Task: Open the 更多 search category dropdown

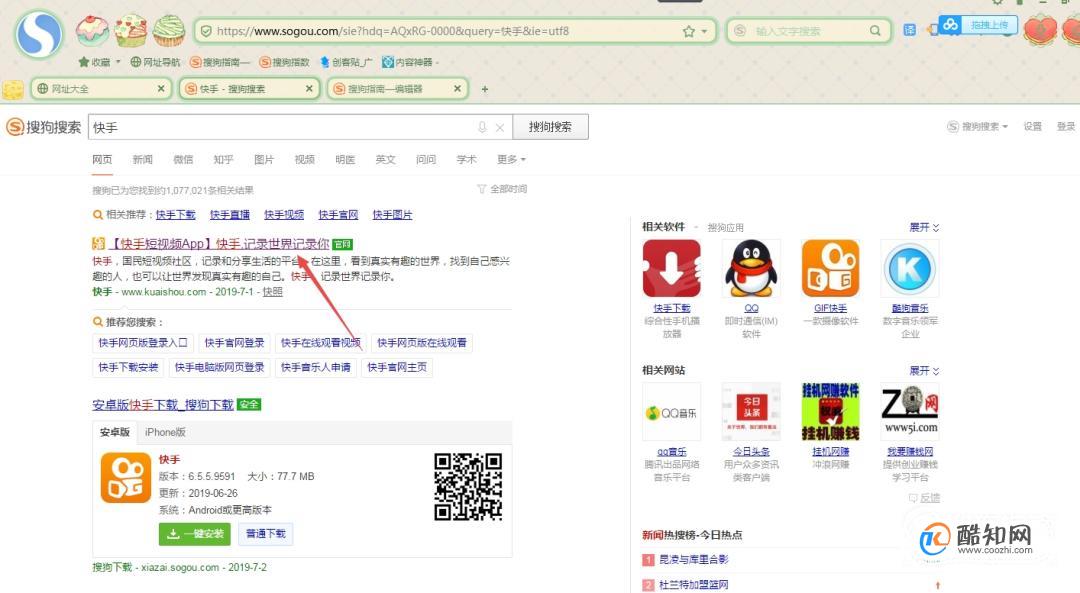Action: (x=511, y=160)
